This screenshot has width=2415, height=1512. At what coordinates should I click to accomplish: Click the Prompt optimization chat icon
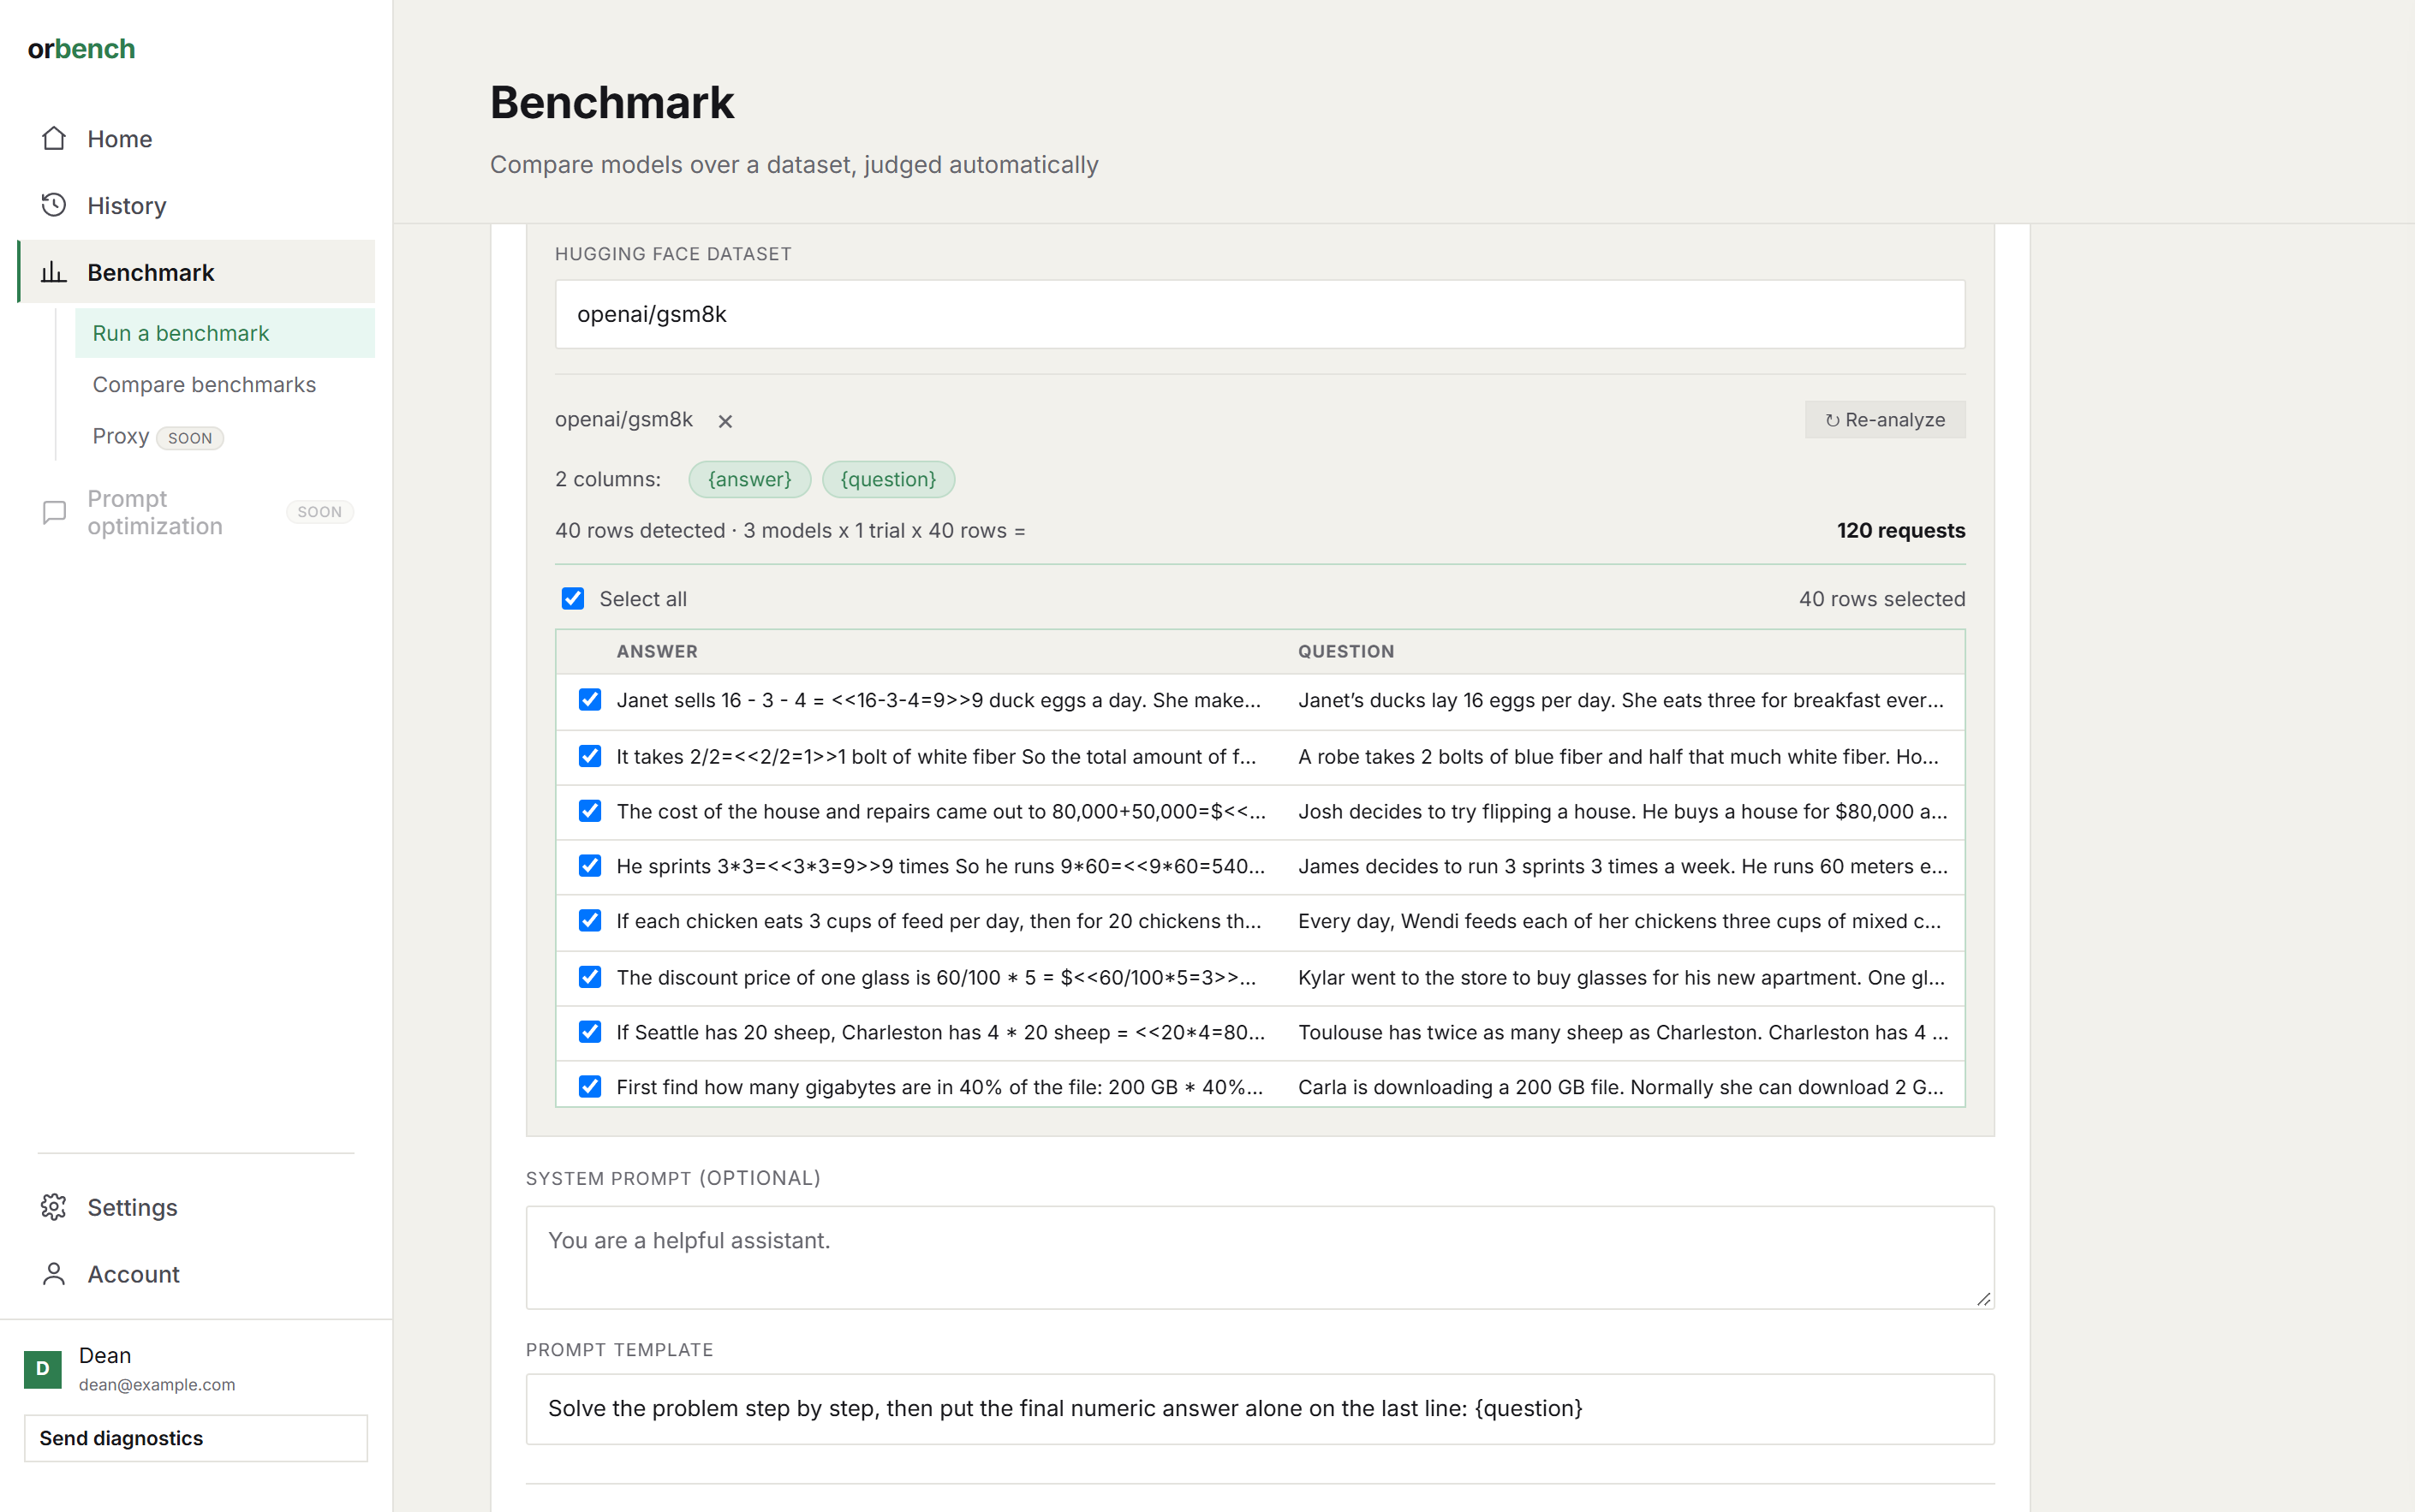point(54,512)
